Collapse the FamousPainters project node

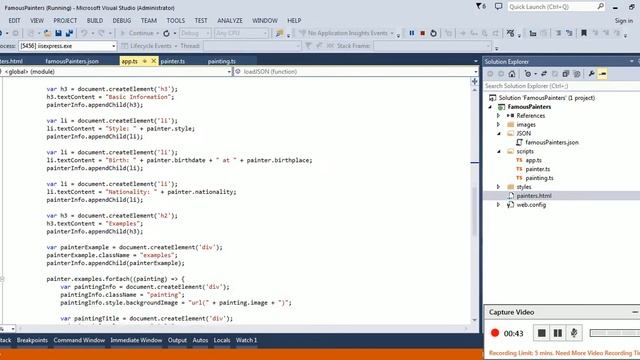[x=490, y=107]
